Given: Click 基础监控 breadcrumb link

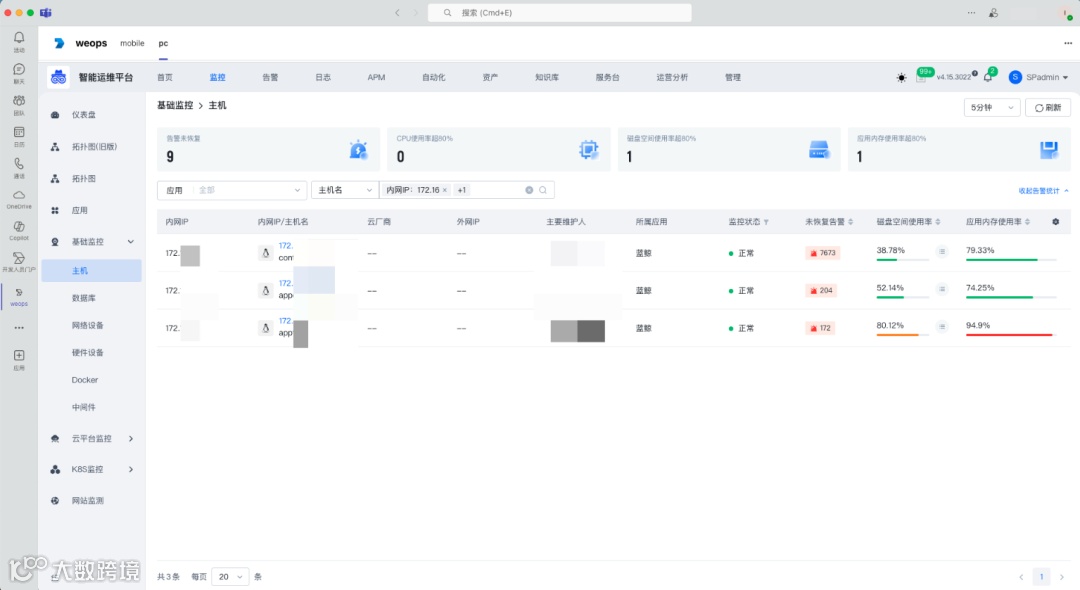Looking at the screenshot, I should pos(175,105).
